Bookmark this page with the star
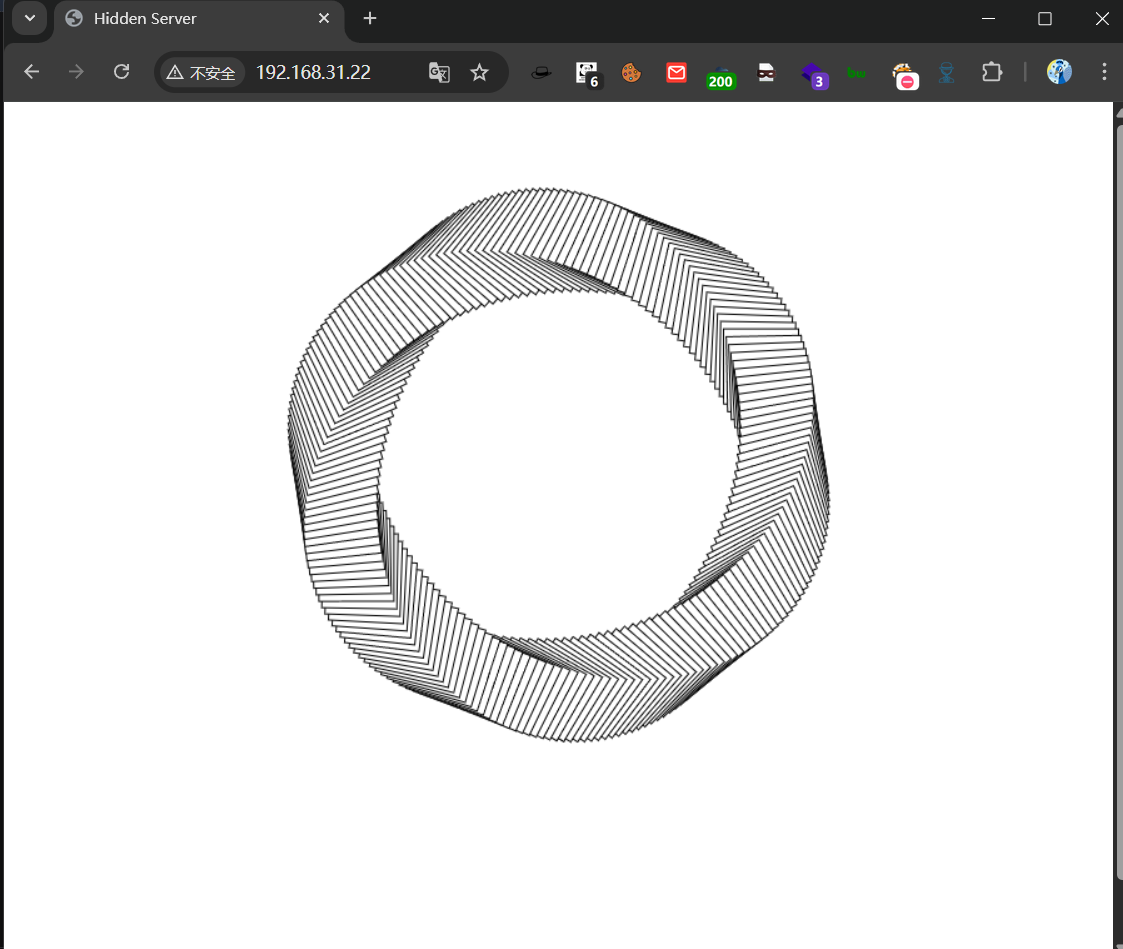This screenshot has height=949, width=1123. (x=480, y=72)
